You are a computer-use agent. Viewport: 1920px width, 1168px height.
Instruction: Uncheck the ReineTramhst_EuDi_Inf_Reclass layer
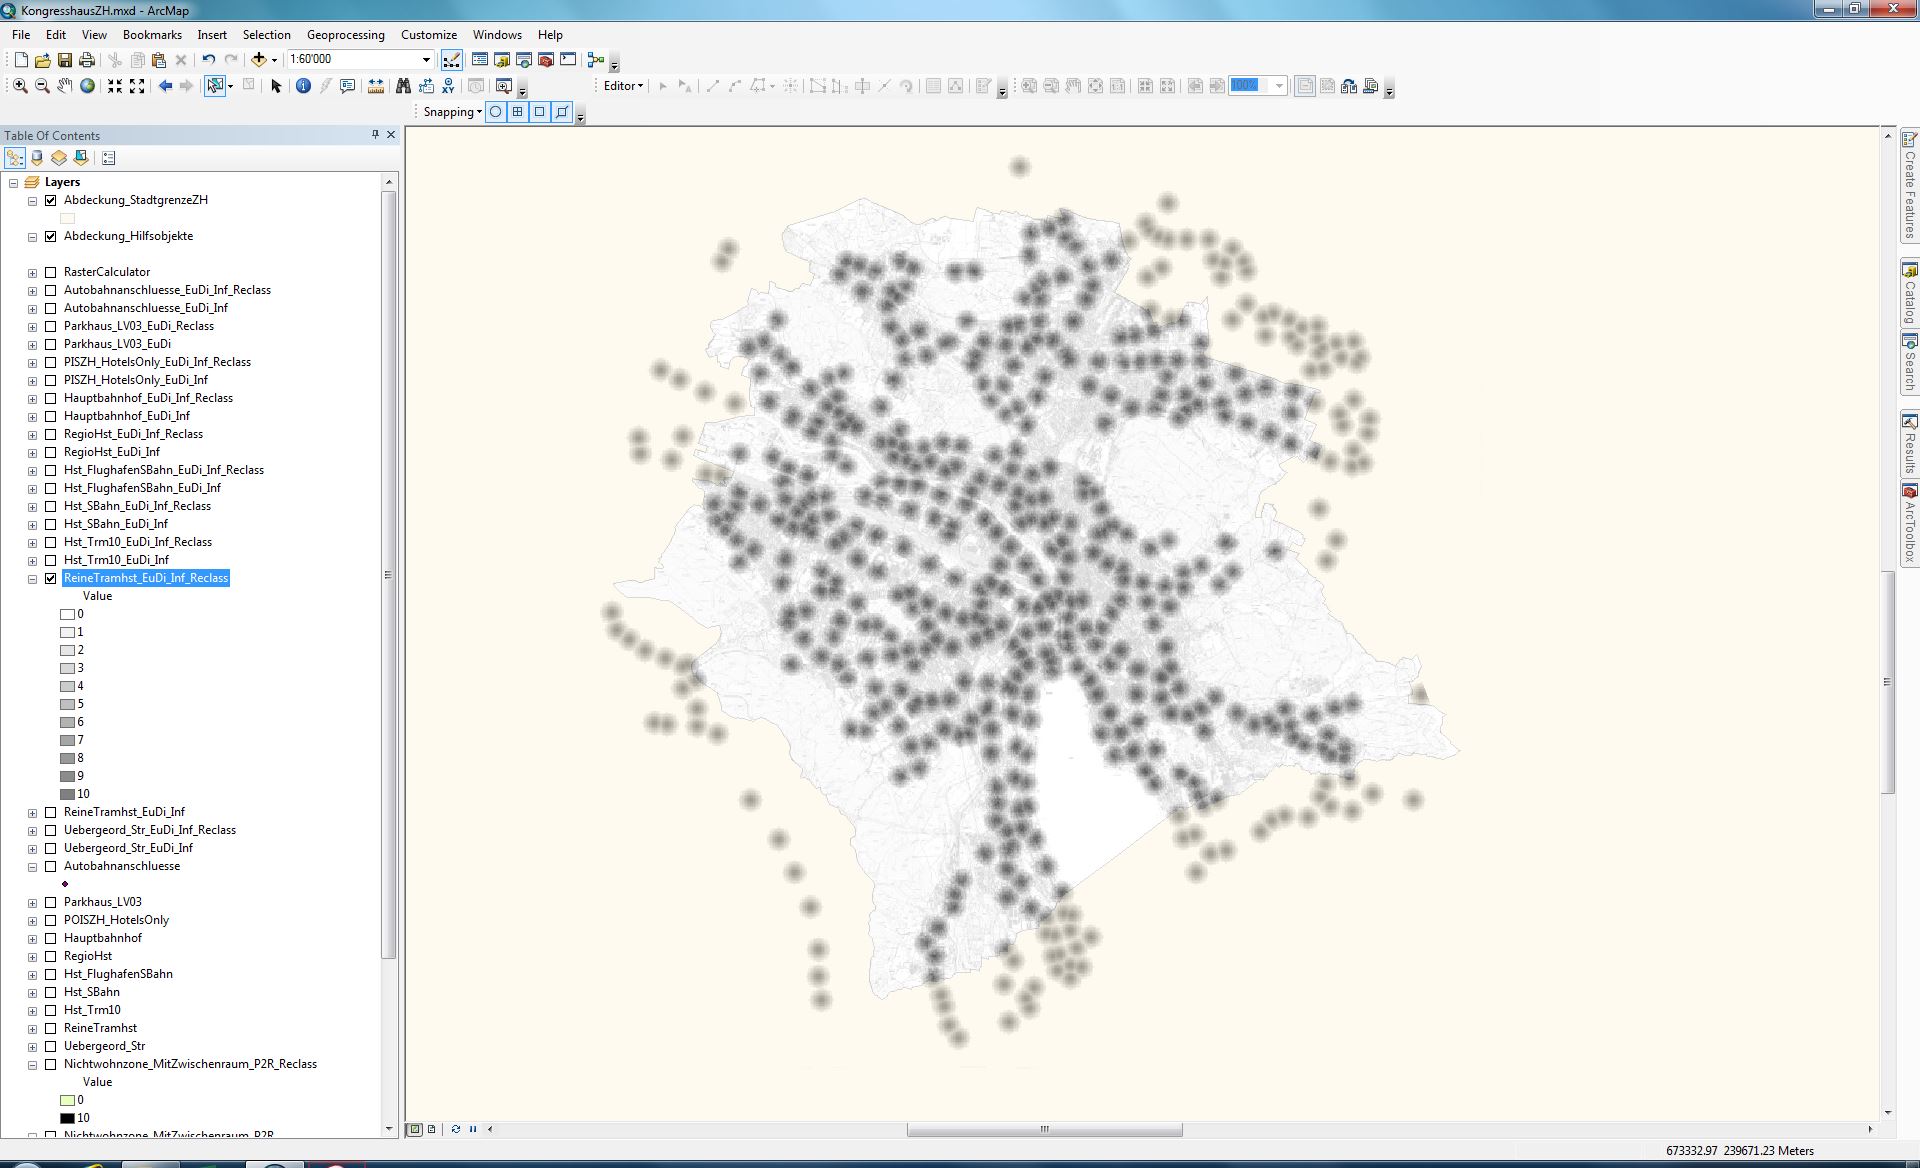[51, 578]
